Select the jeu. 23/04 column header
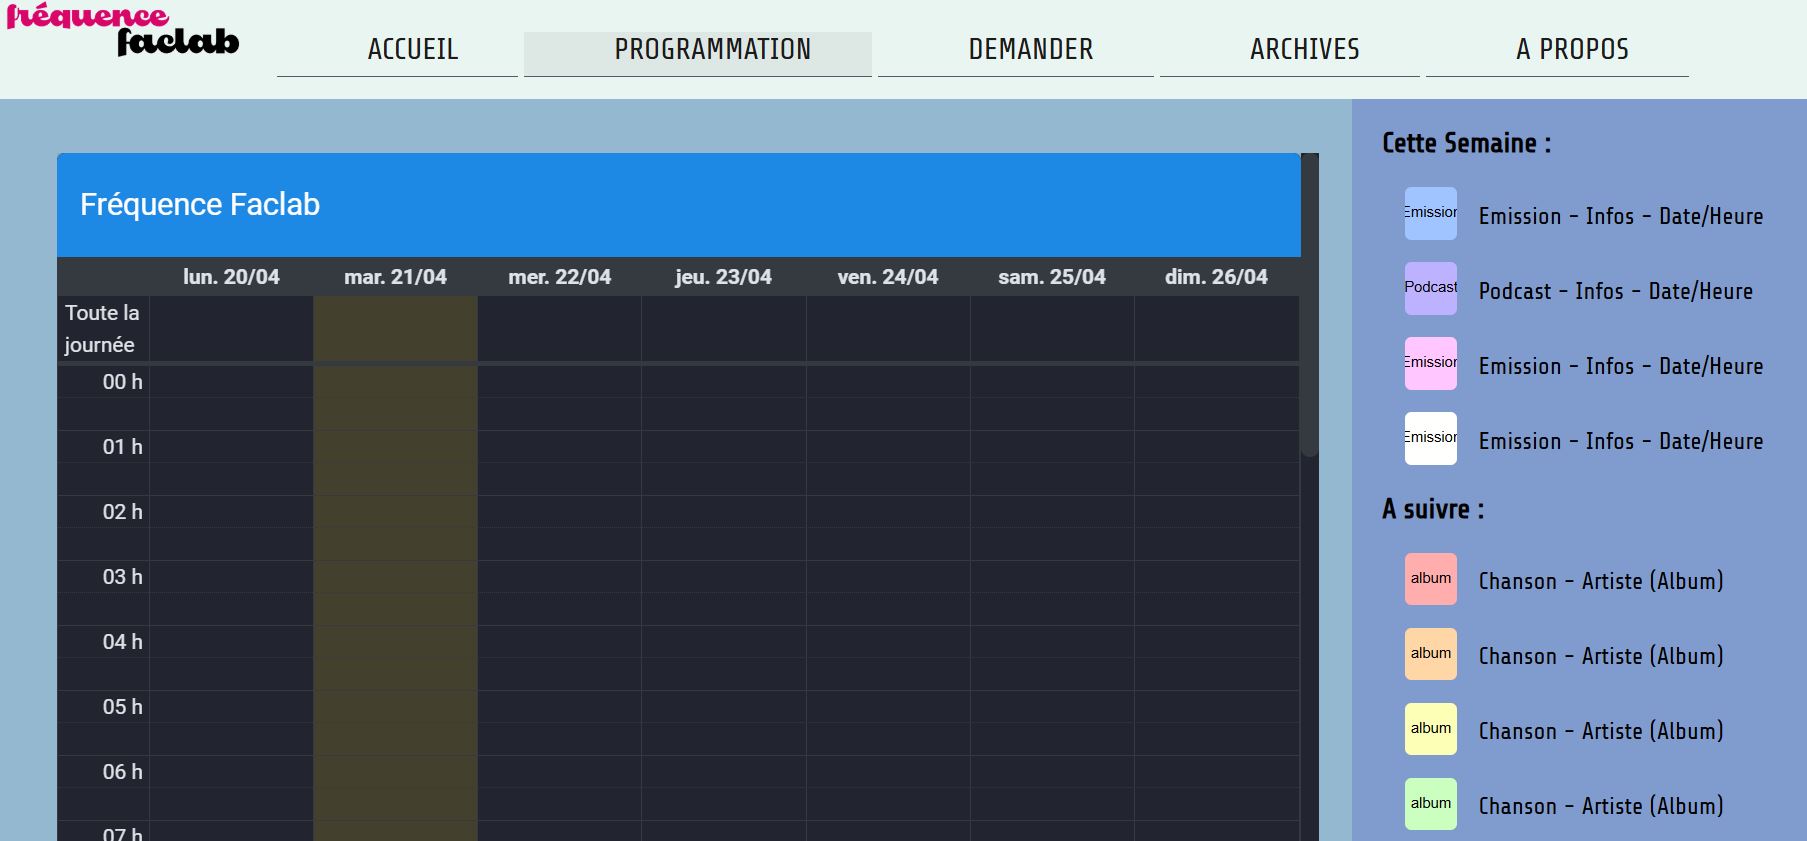1807x841 pixels. (723, 277)
